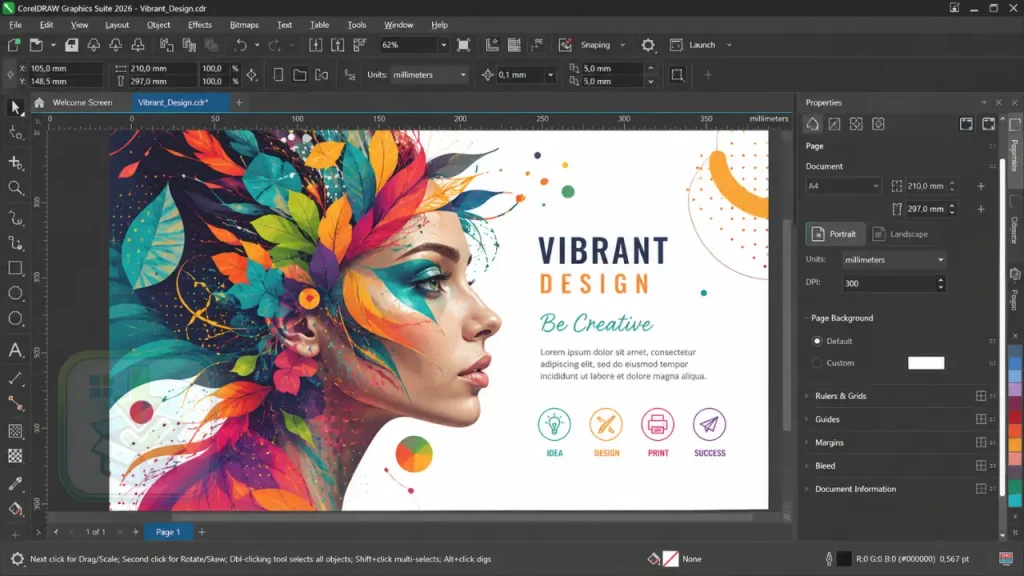Open the Layout menu
The width and height of the screenshot is (1024, 576).
(117, 25)
